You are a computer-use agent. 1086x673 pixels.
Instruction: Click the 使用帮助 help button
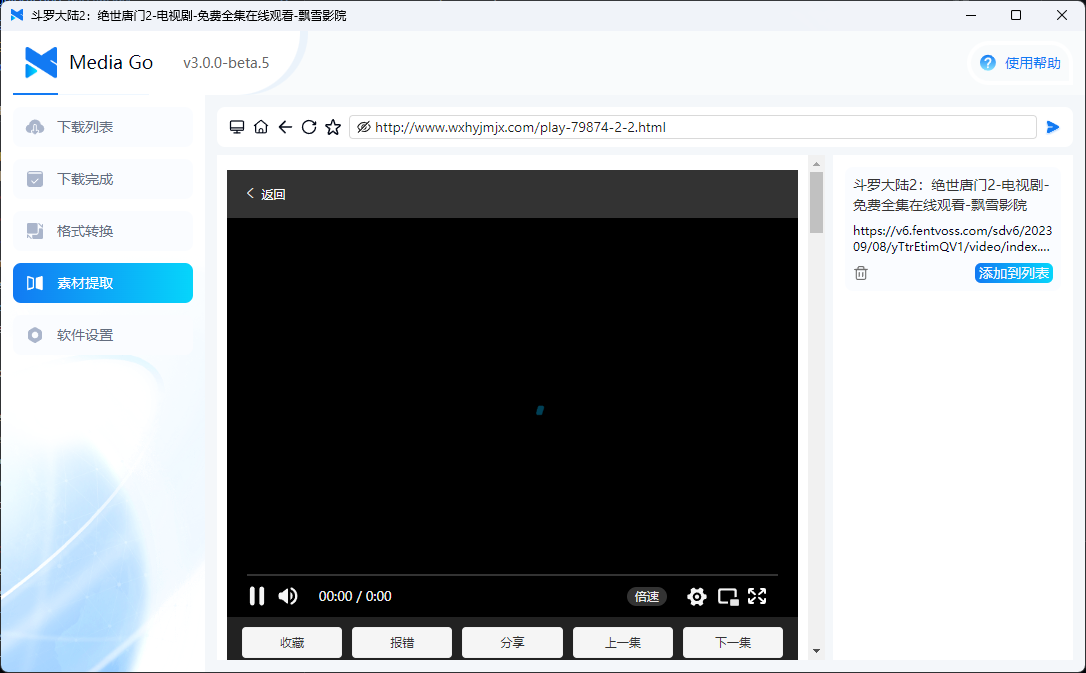(x=1020, y=63)
